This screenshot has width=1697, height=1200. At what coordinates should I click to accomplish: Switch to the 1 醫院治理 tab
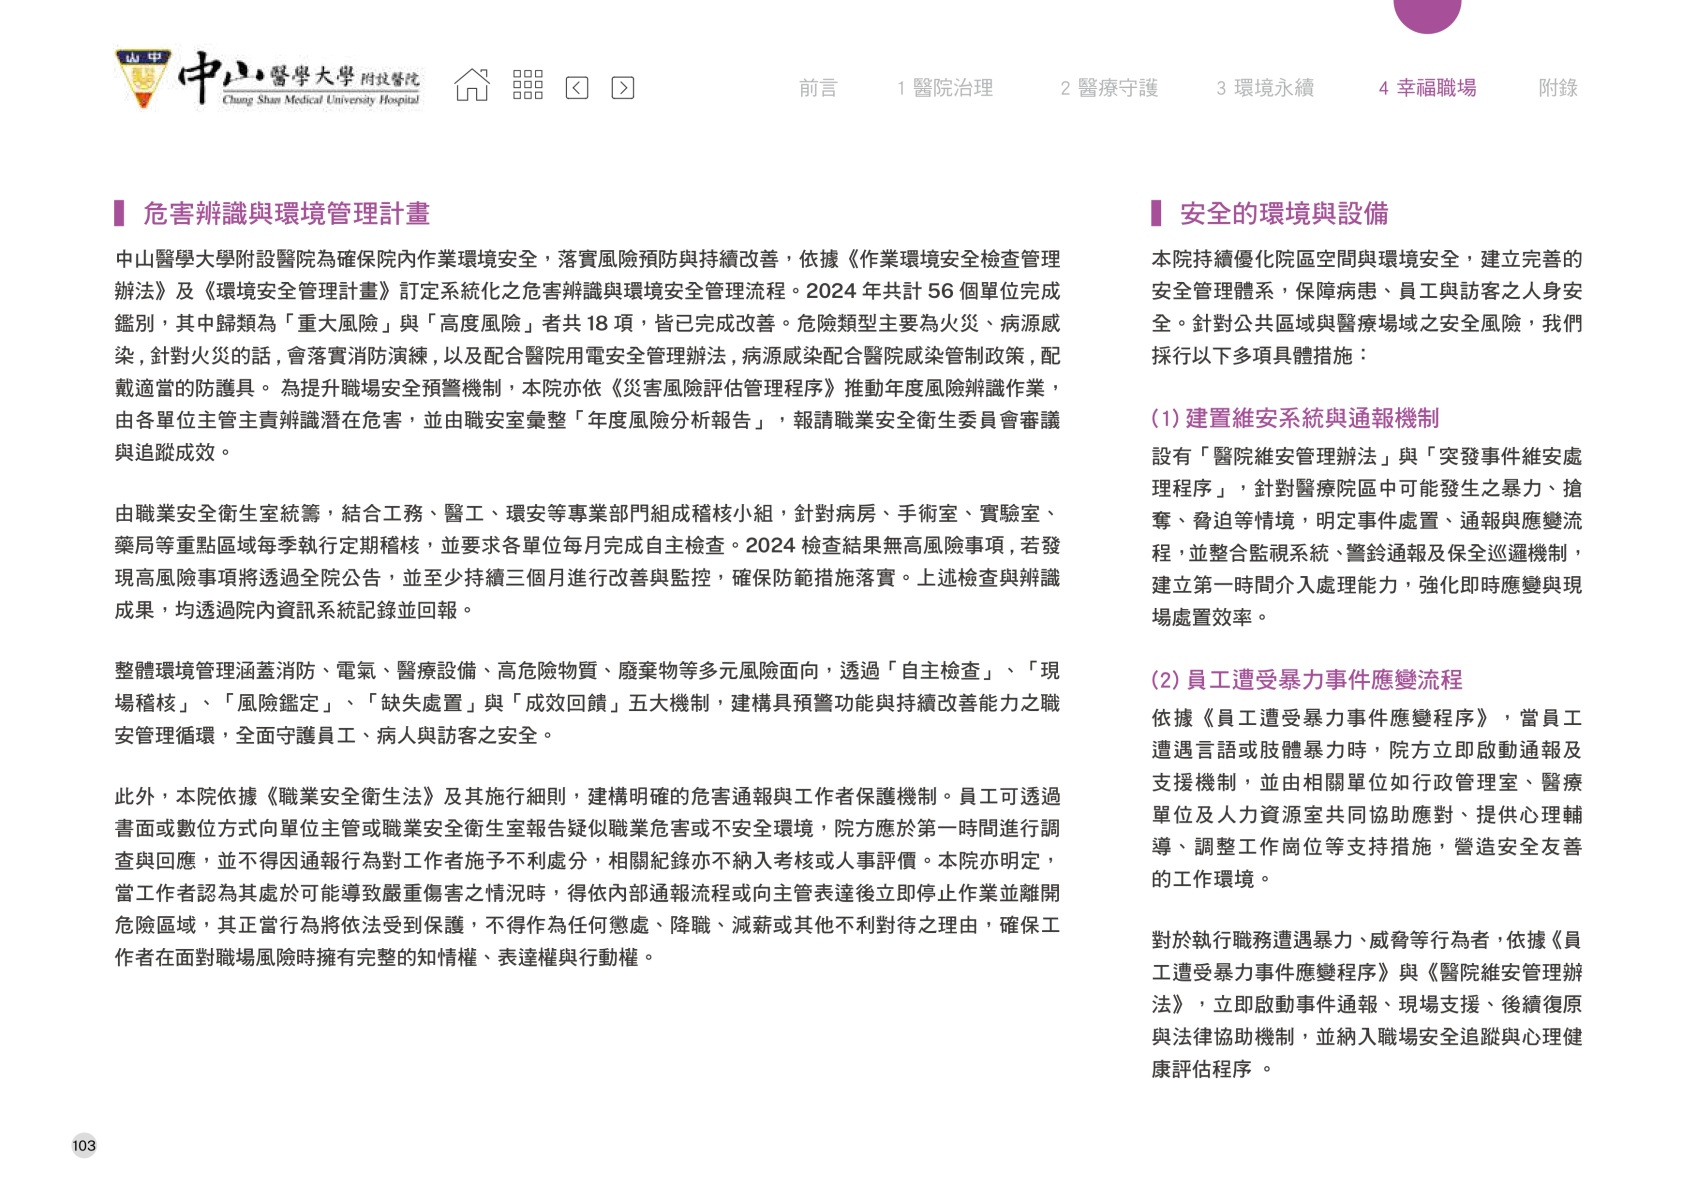tap(944, 88)
